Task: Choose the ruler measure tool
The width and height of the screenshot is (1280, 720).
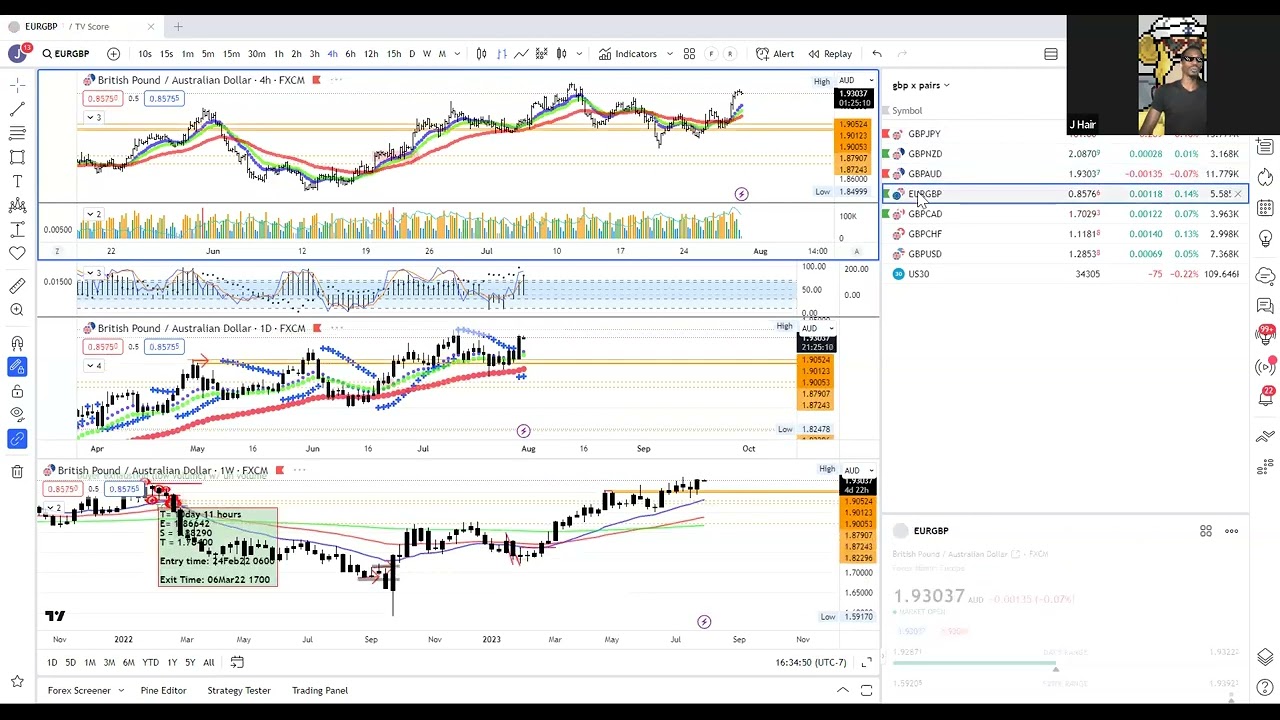Action: point(17,287)
